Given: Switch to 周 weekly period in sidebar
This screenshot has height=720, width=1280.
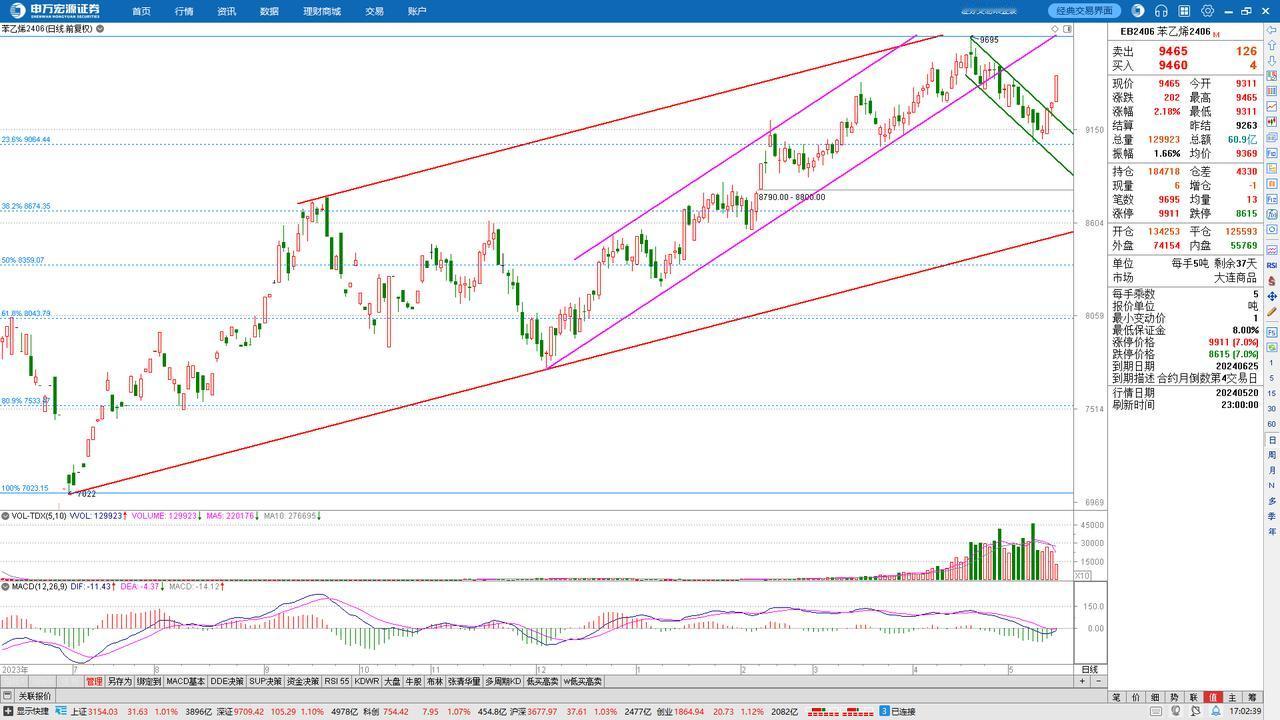Looking at the screenshot, I should pyautogui.click(x=1272, y=455).
